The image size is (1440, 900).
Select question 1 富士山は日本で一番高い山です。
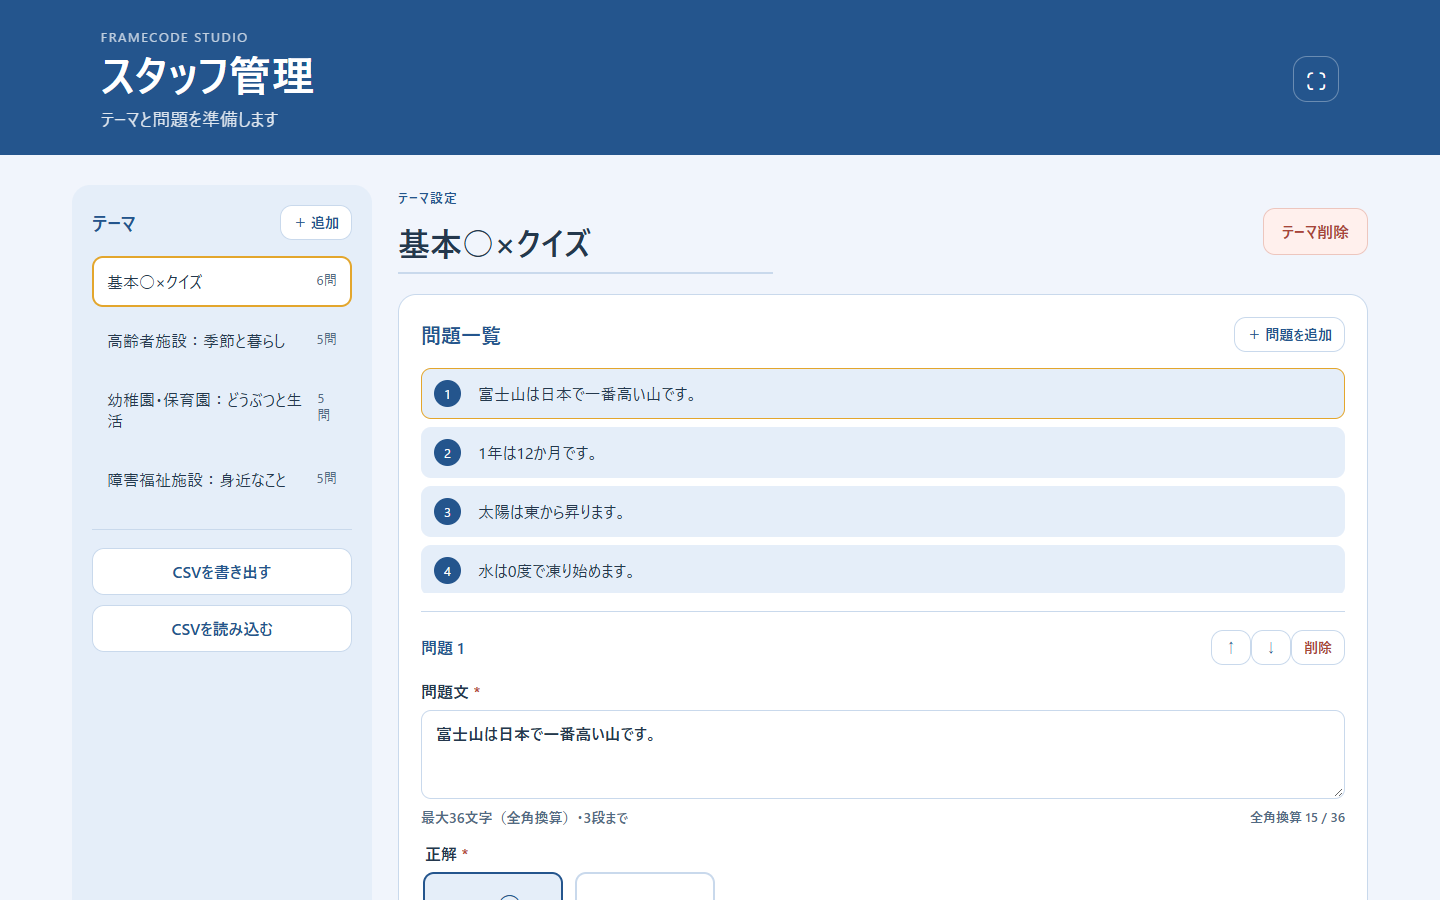883,394
